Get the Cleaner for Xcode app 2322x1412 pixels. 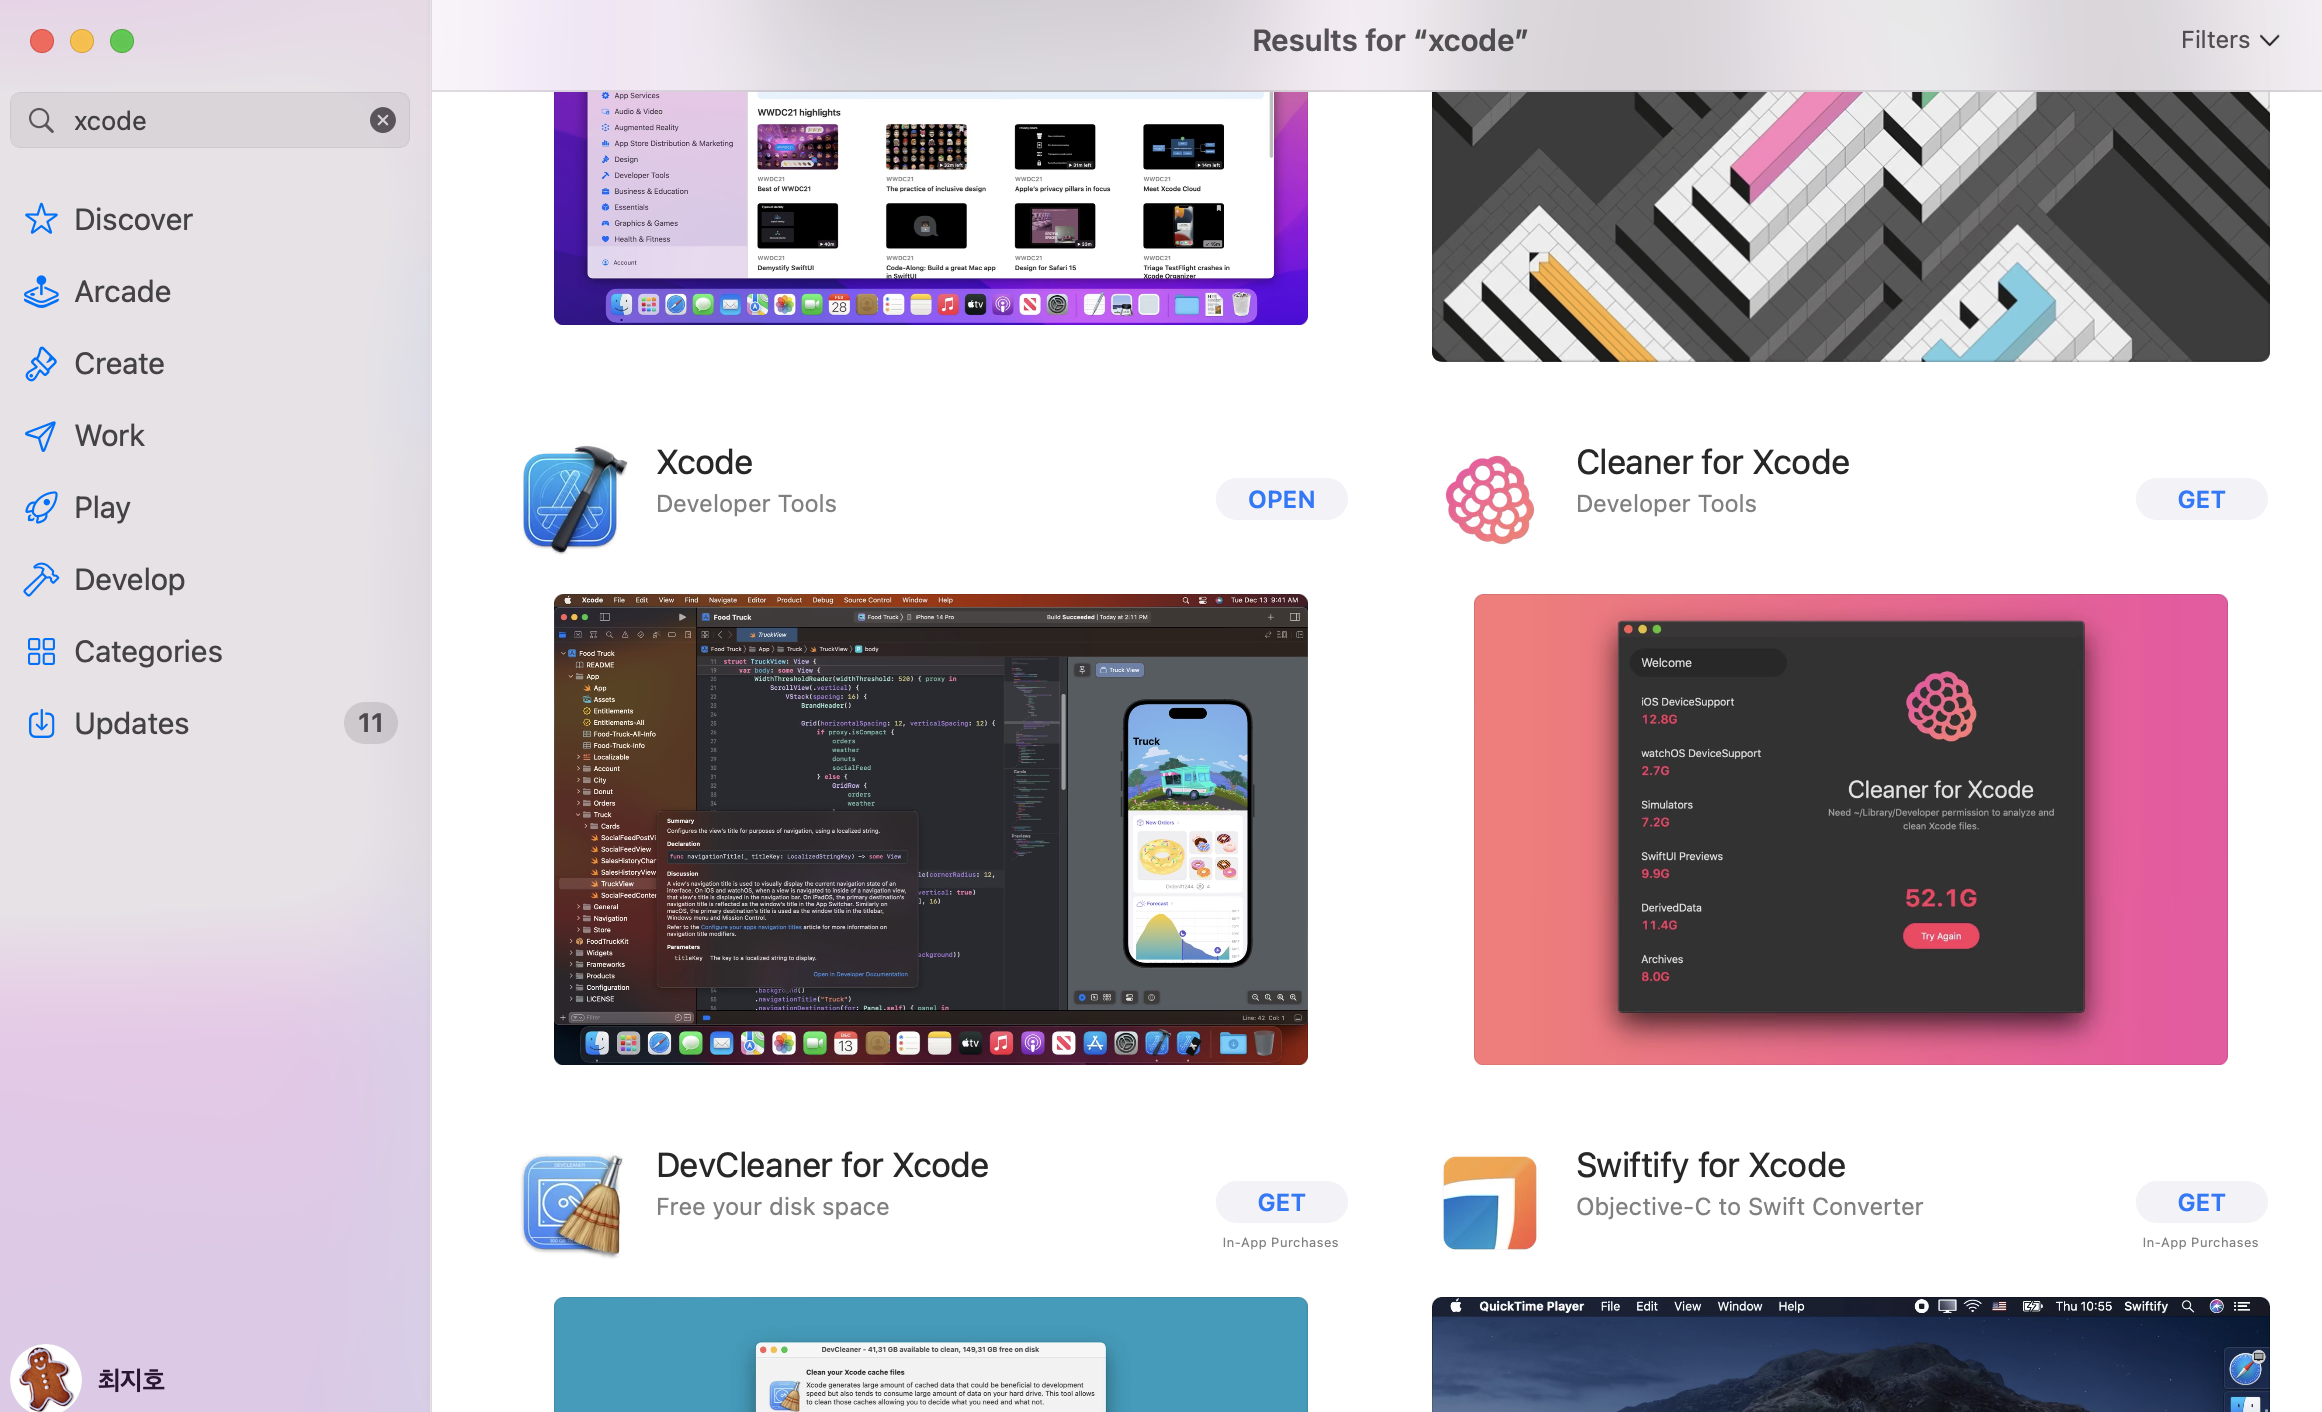2201,499
